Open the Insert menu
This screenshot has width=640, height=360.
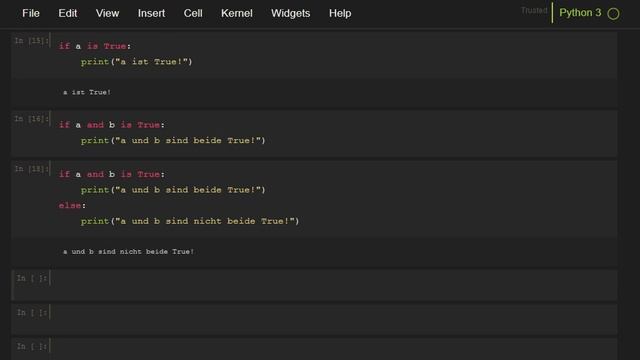[x=151, y=13]
